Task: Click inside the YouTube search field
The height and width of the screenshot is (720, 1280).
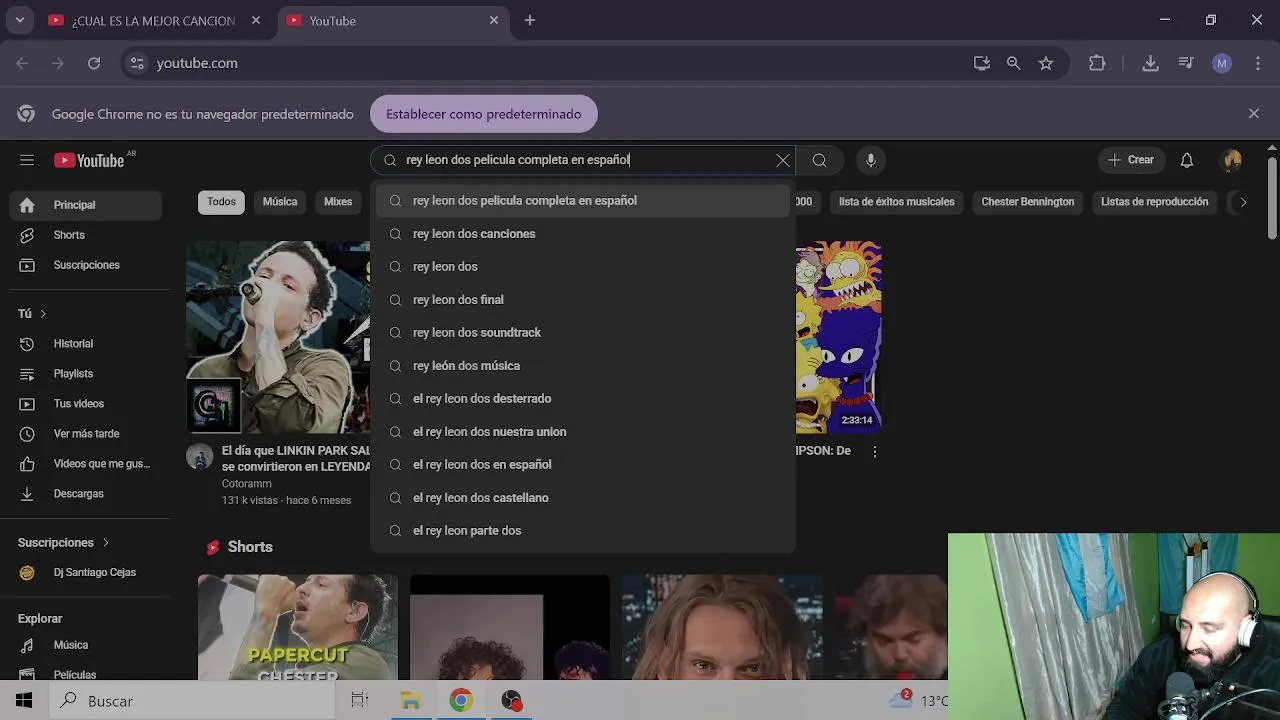Action: 585,160
